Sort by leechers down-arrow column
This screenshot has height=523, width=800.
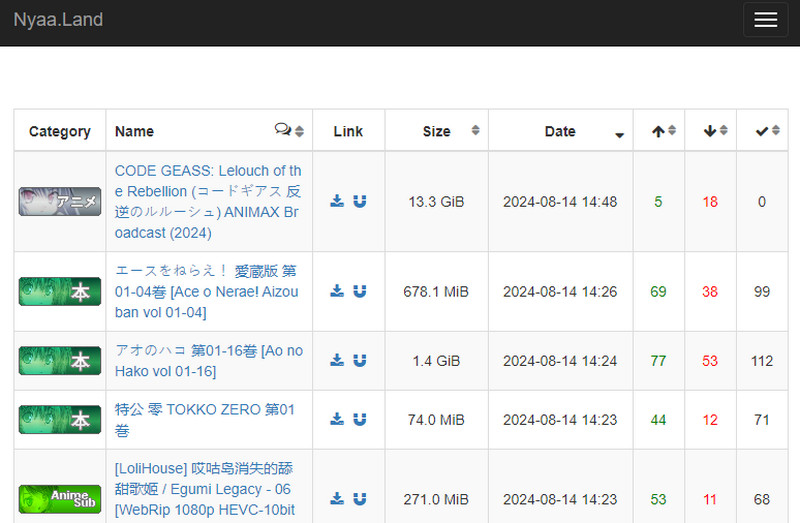(x=711, y=131)
